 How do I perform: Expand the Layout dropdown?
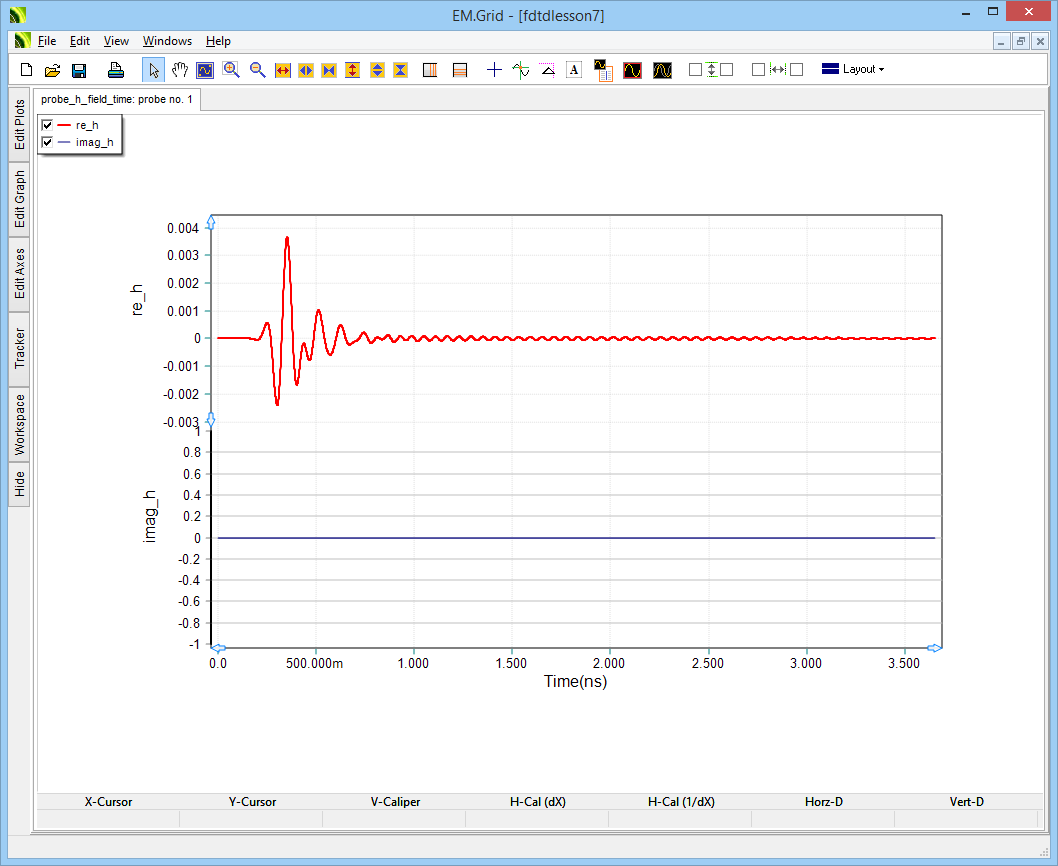point(853,70)
